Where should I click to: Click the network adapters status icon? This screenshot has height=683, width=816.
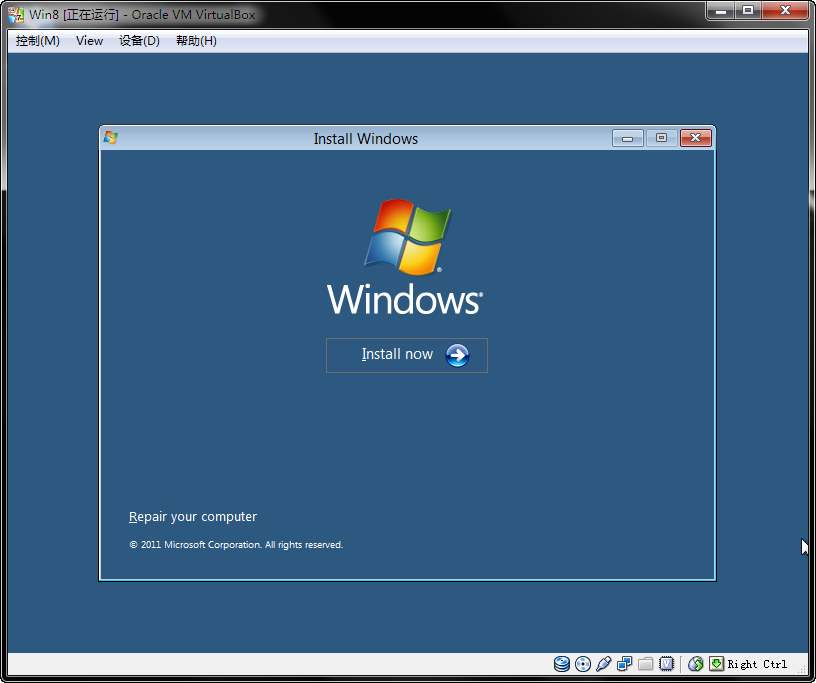624,664
